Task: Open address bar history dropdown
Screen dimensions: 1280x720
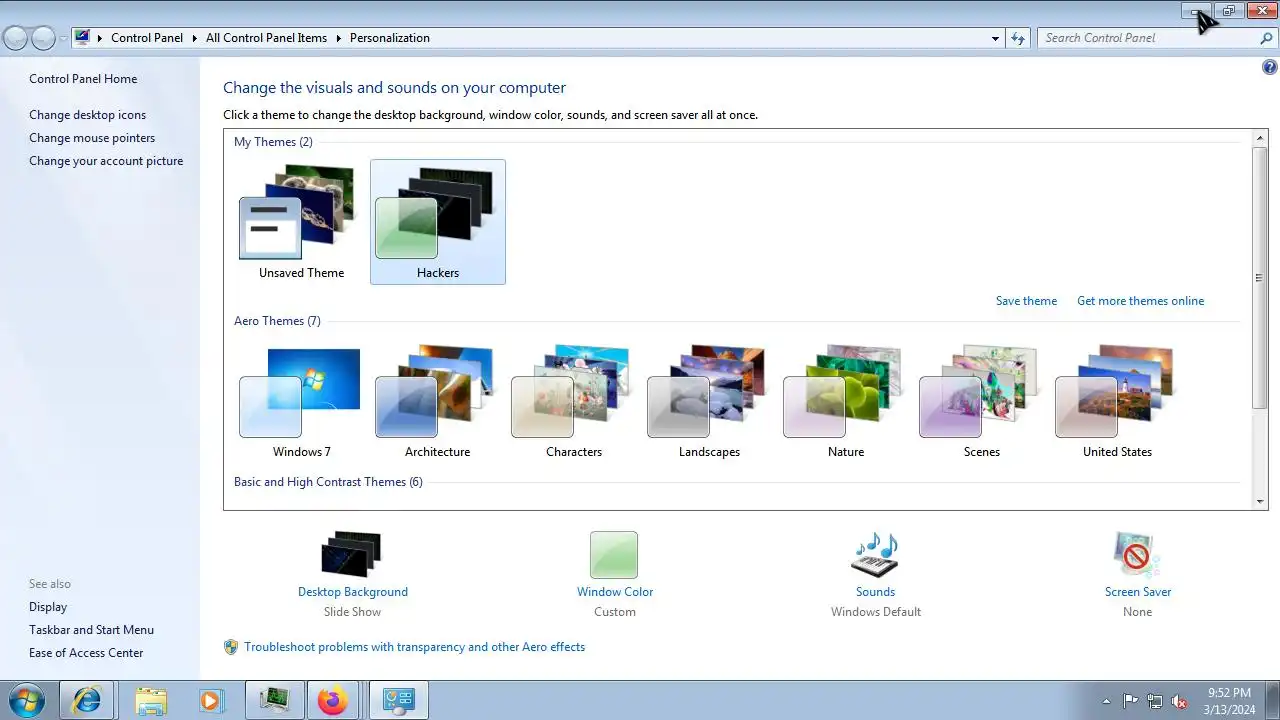Action: click(x=995, y=39)
